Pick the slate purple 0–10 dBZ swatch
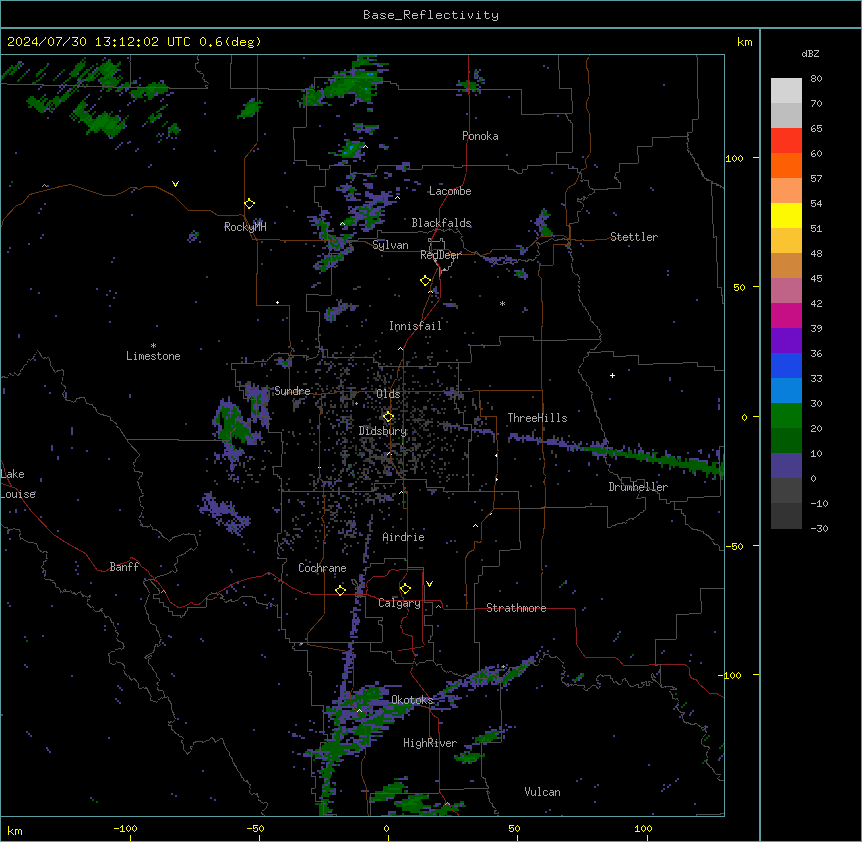Screen dimensions: 862x842 pyautogui.click(x=786, y=466)
